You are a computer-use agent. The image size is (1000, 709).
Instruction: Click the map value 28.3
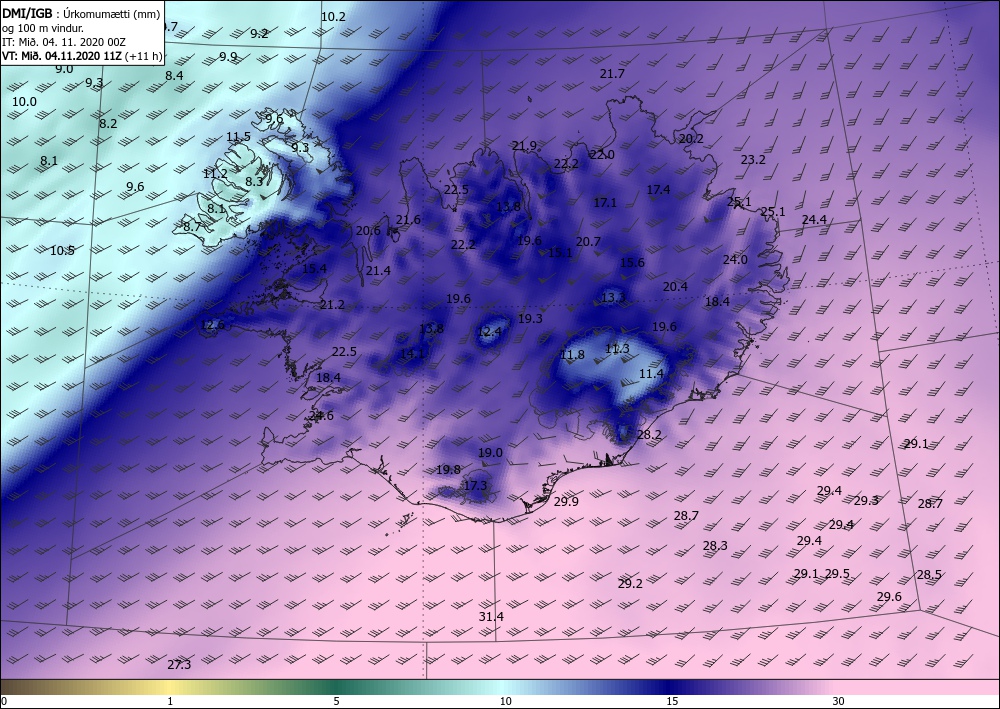pos(715,545)
